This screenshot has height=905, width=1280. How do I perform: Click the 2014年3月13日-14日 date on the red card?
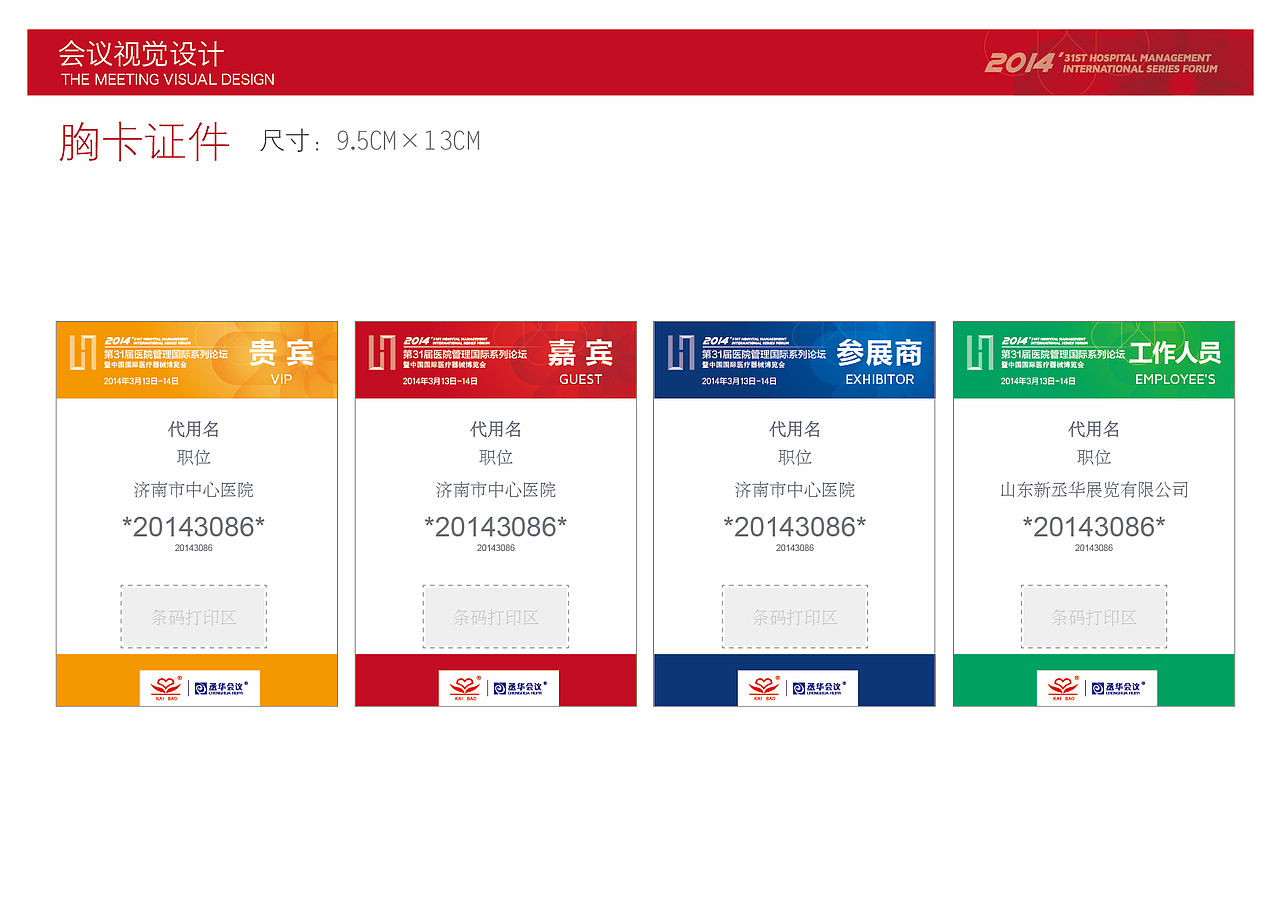[x=440, y=381]
